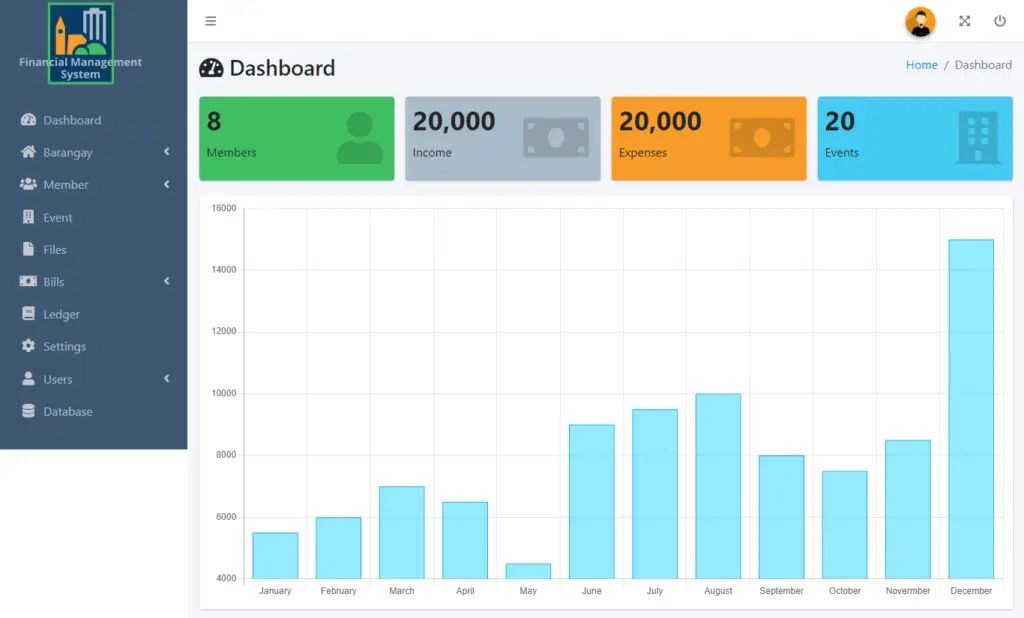Click the fullscreen expand icon
Screen dimensions: 1024x618
click(964, 20)
